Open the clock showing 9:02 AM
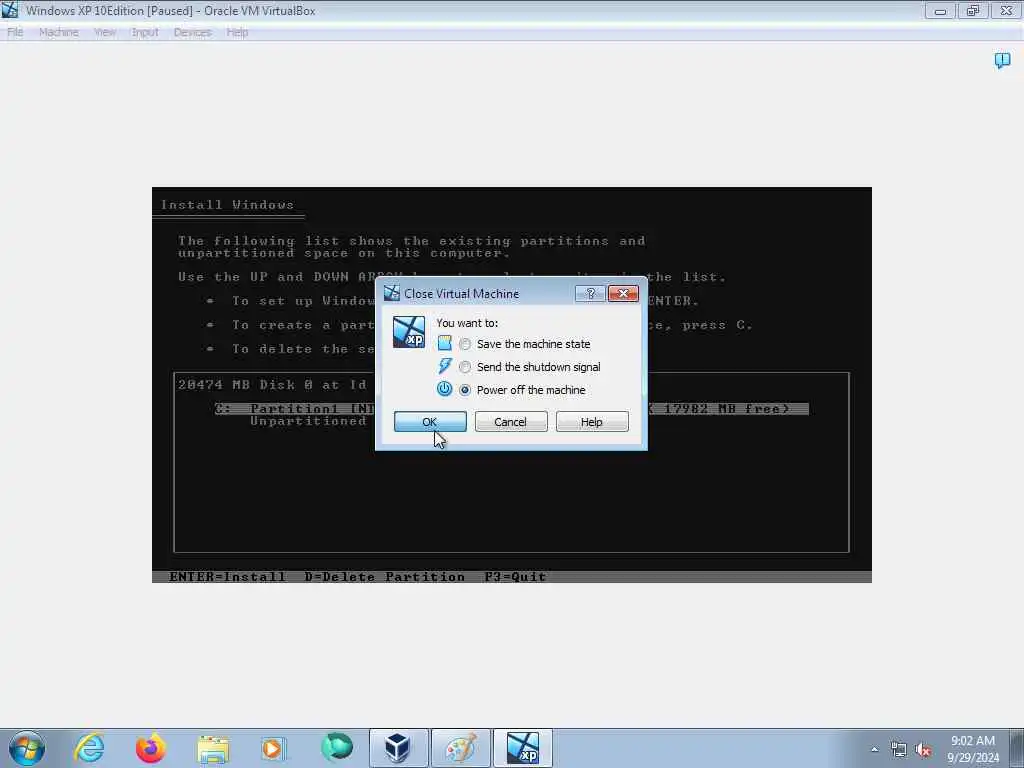Viewport: 1024px width, 768px height. (973, 749)
